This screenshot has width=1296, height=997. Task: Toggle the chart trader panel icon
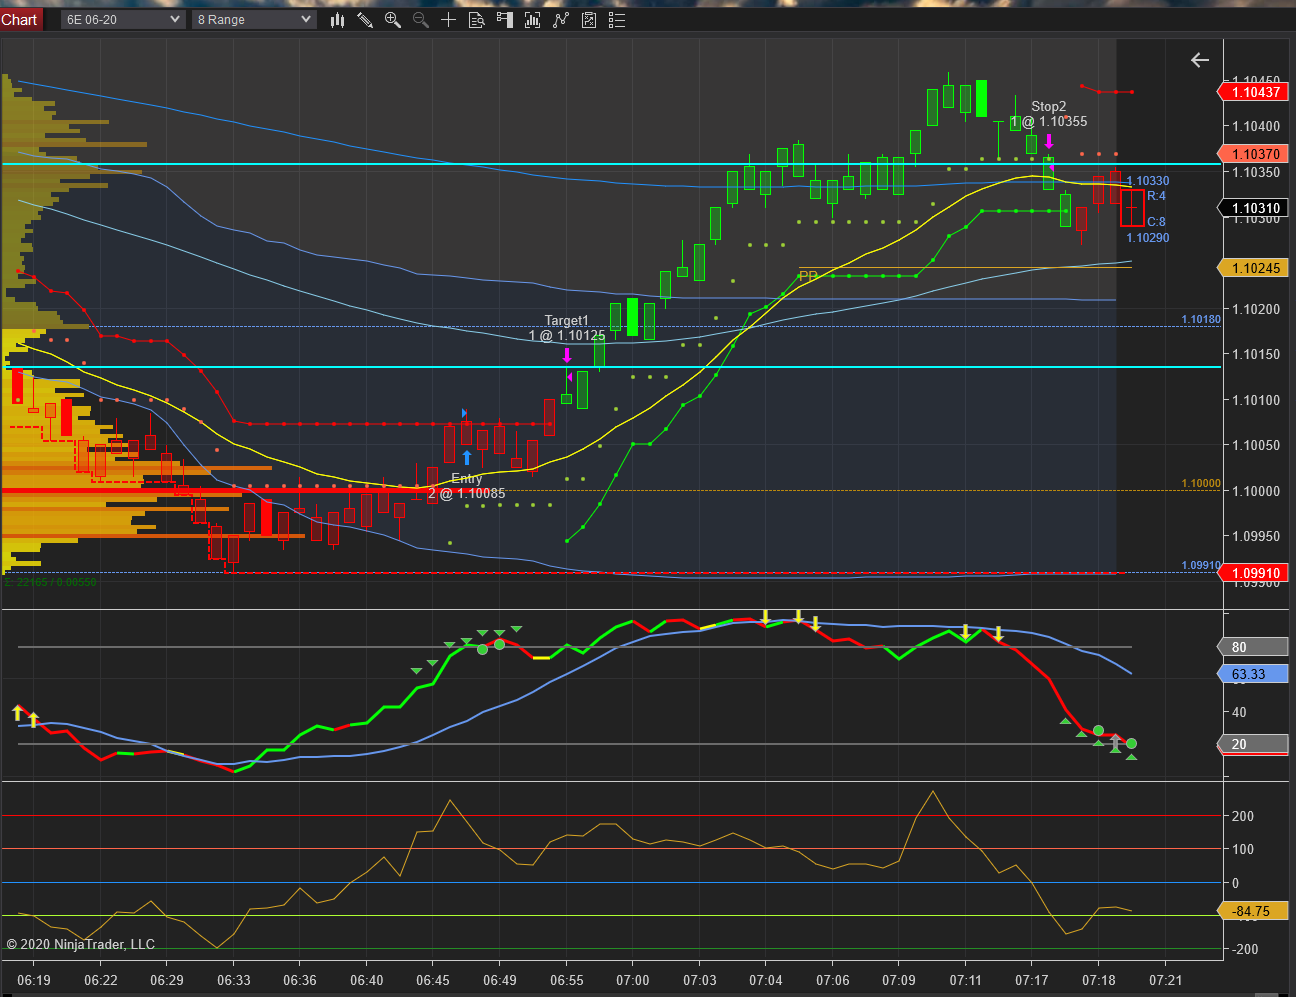point(505,20)
